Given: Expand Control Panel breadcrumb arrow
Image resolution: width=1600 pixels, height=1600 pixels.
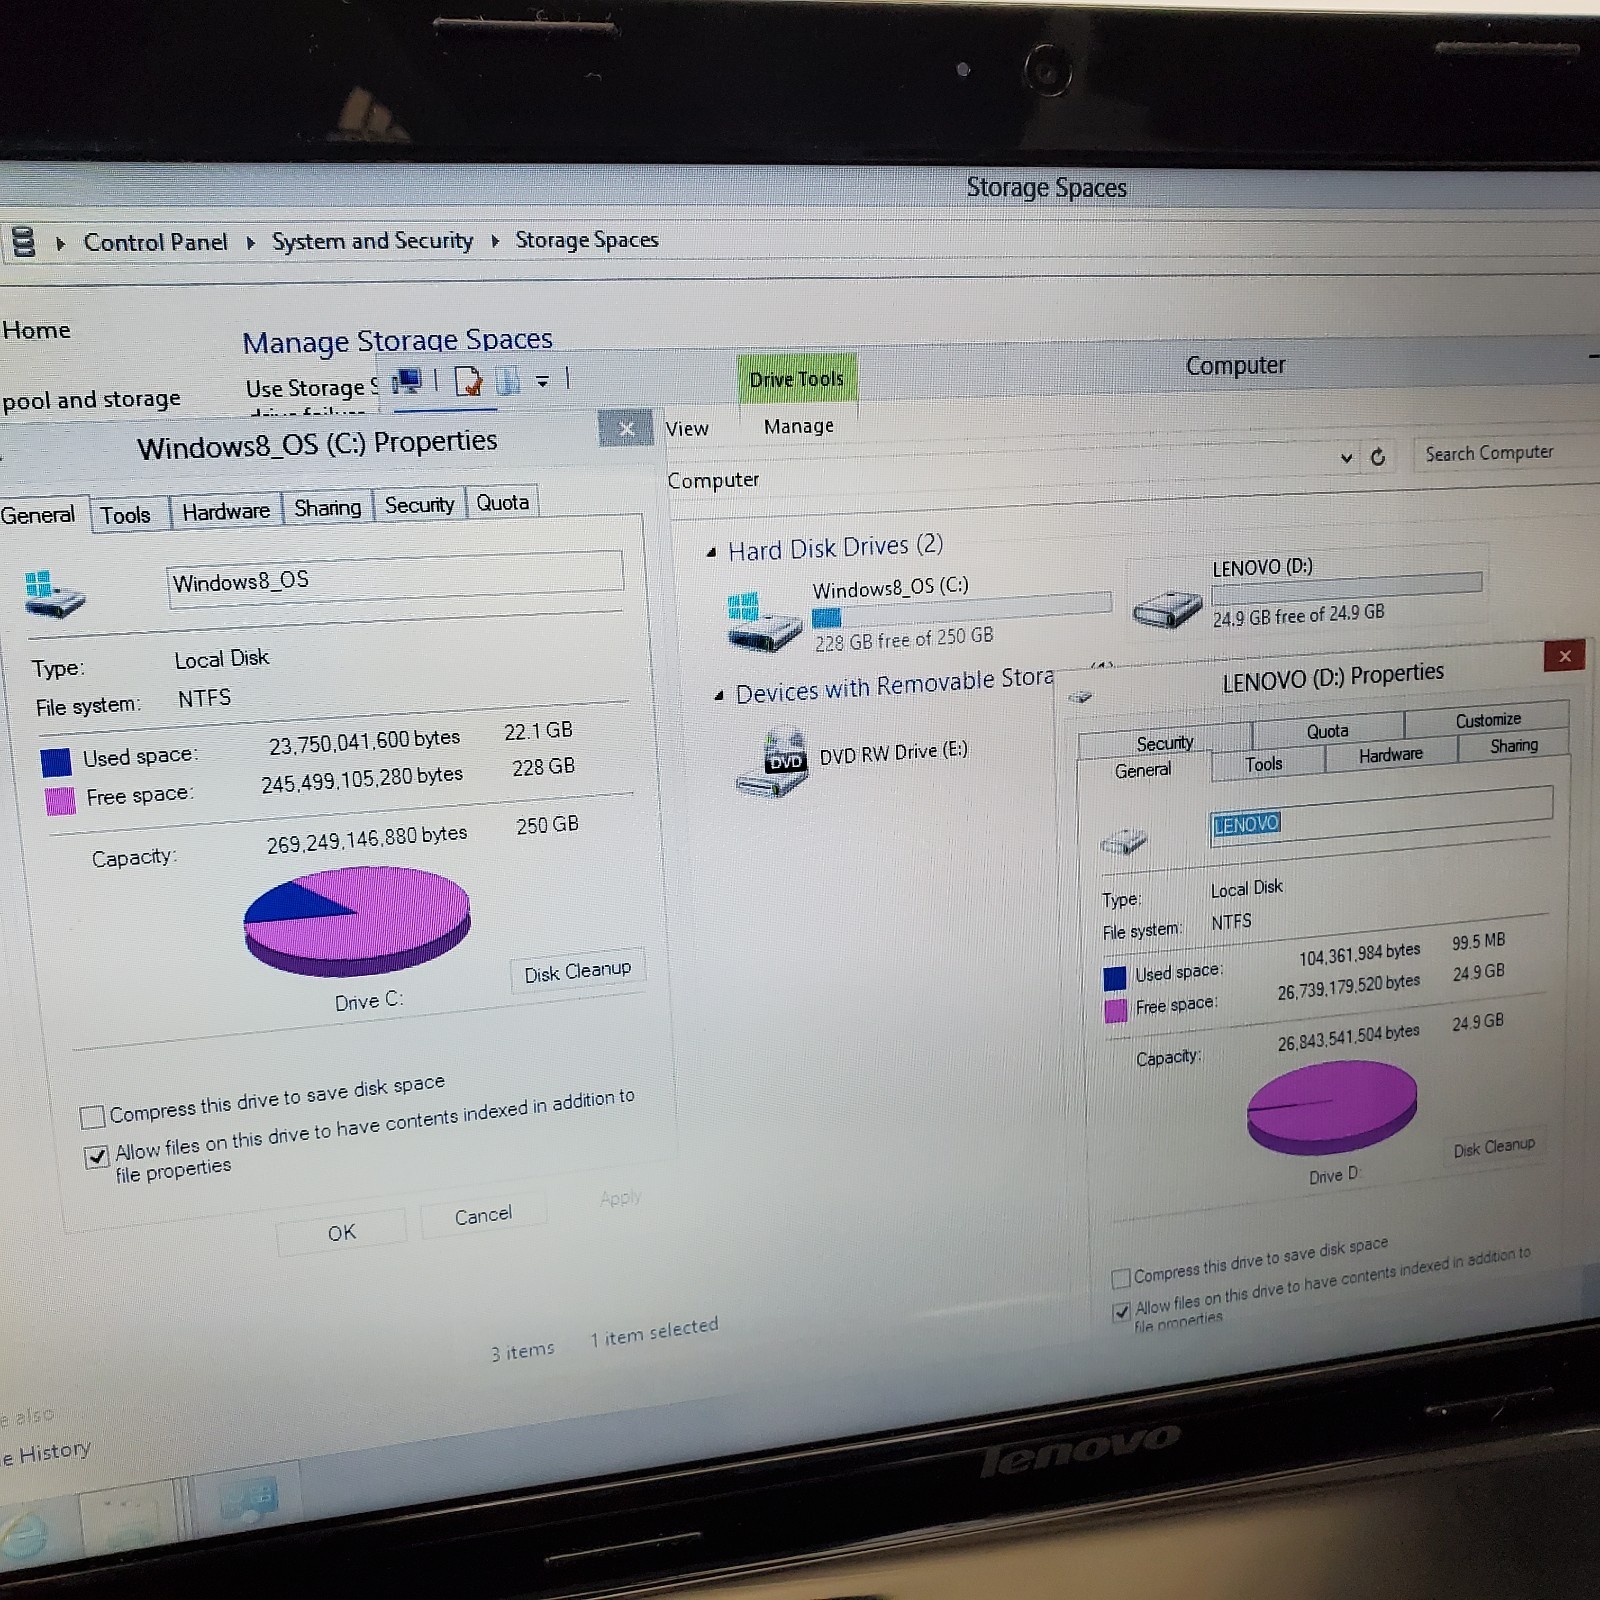Looking at the screenshot, I should [250, 243].
